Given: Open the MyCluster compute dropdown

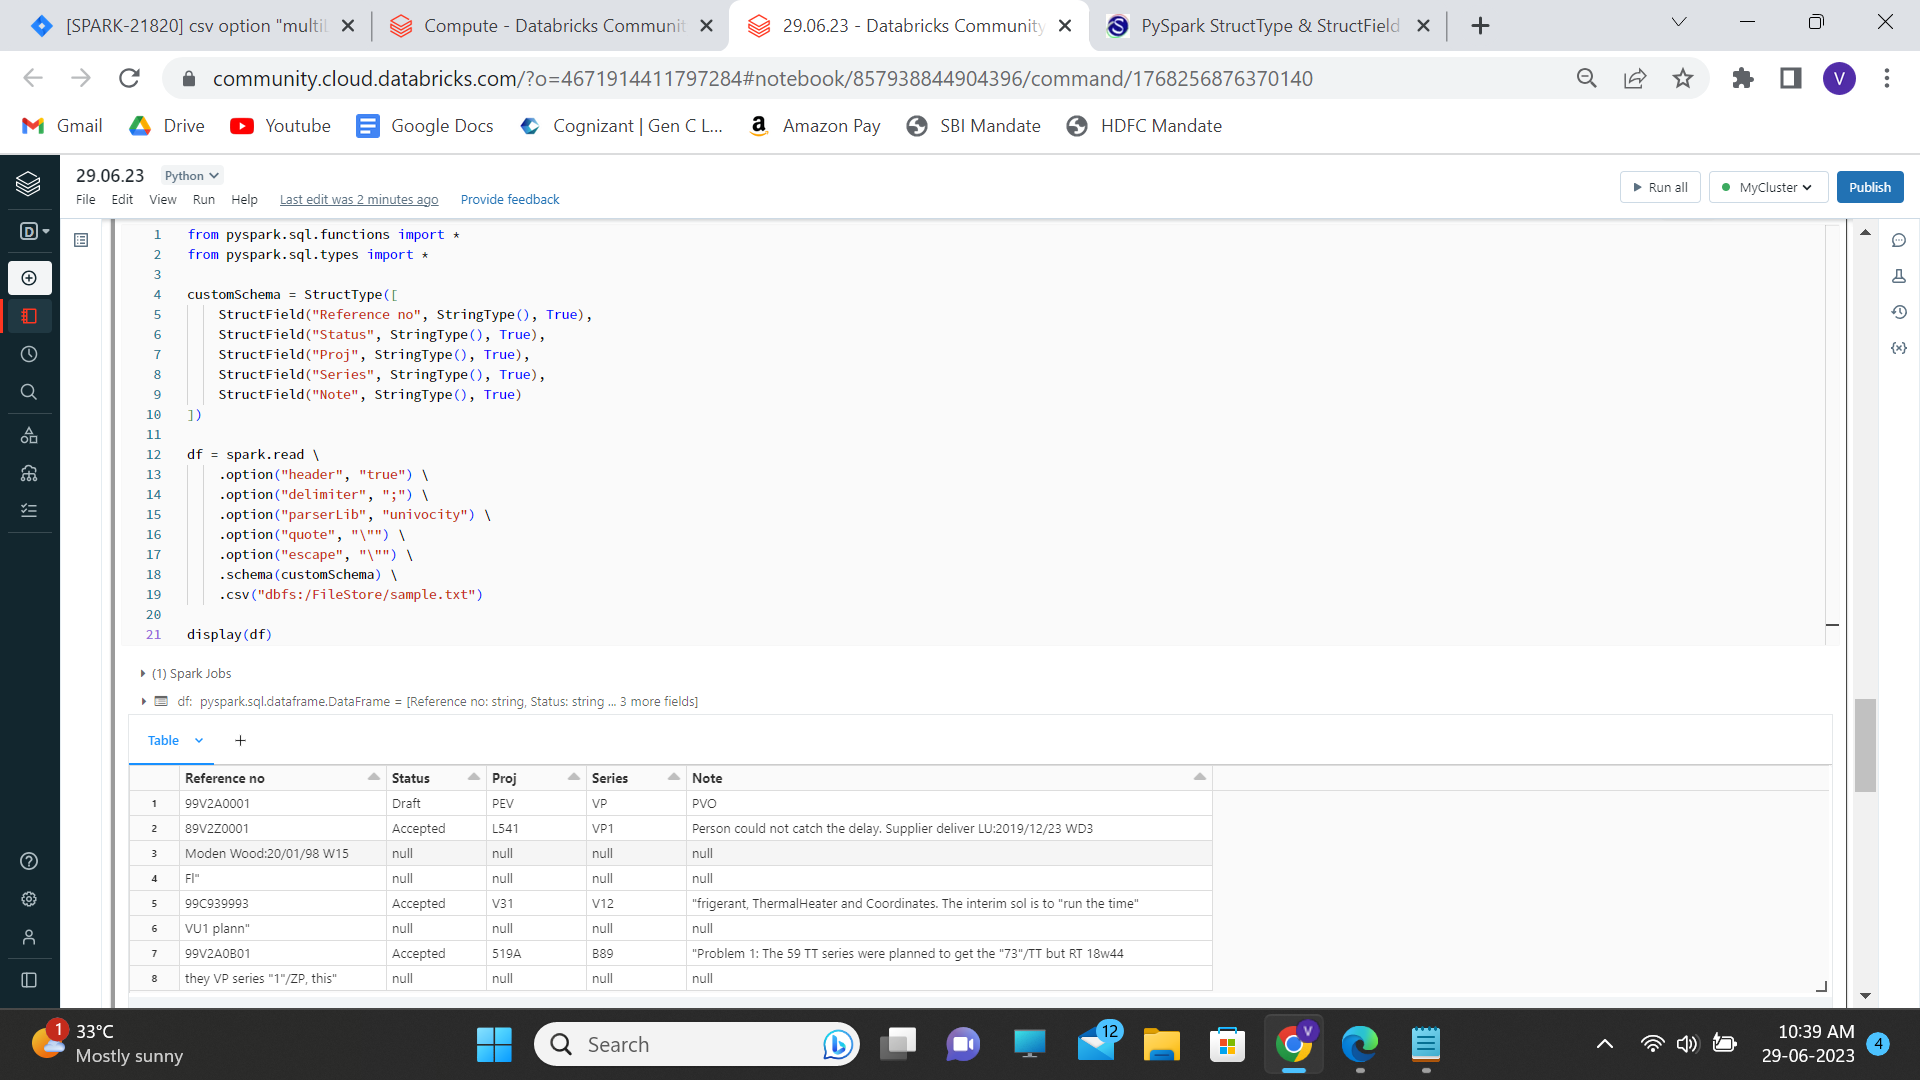Looking at the screenshot, I should point(1768,187).
